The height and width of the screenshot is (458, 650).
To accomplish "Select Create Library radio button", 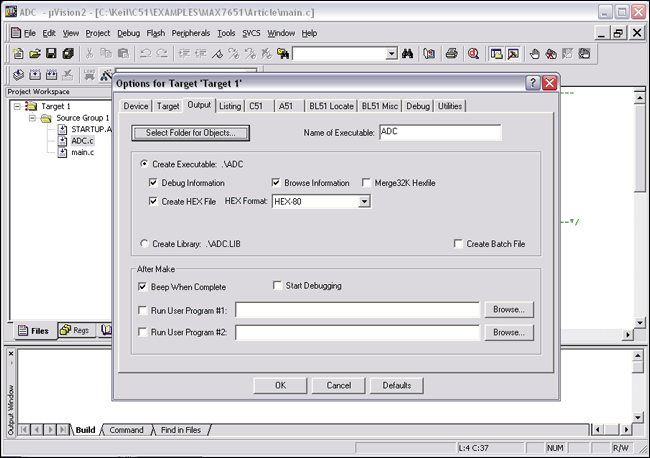I will [x=144, y=243].
